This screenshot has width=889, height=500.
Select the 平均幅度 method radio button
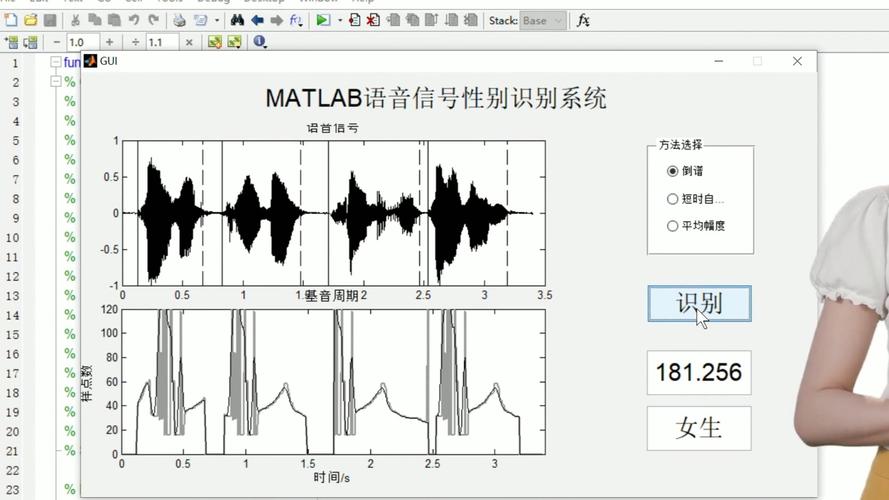coord(672,226)
